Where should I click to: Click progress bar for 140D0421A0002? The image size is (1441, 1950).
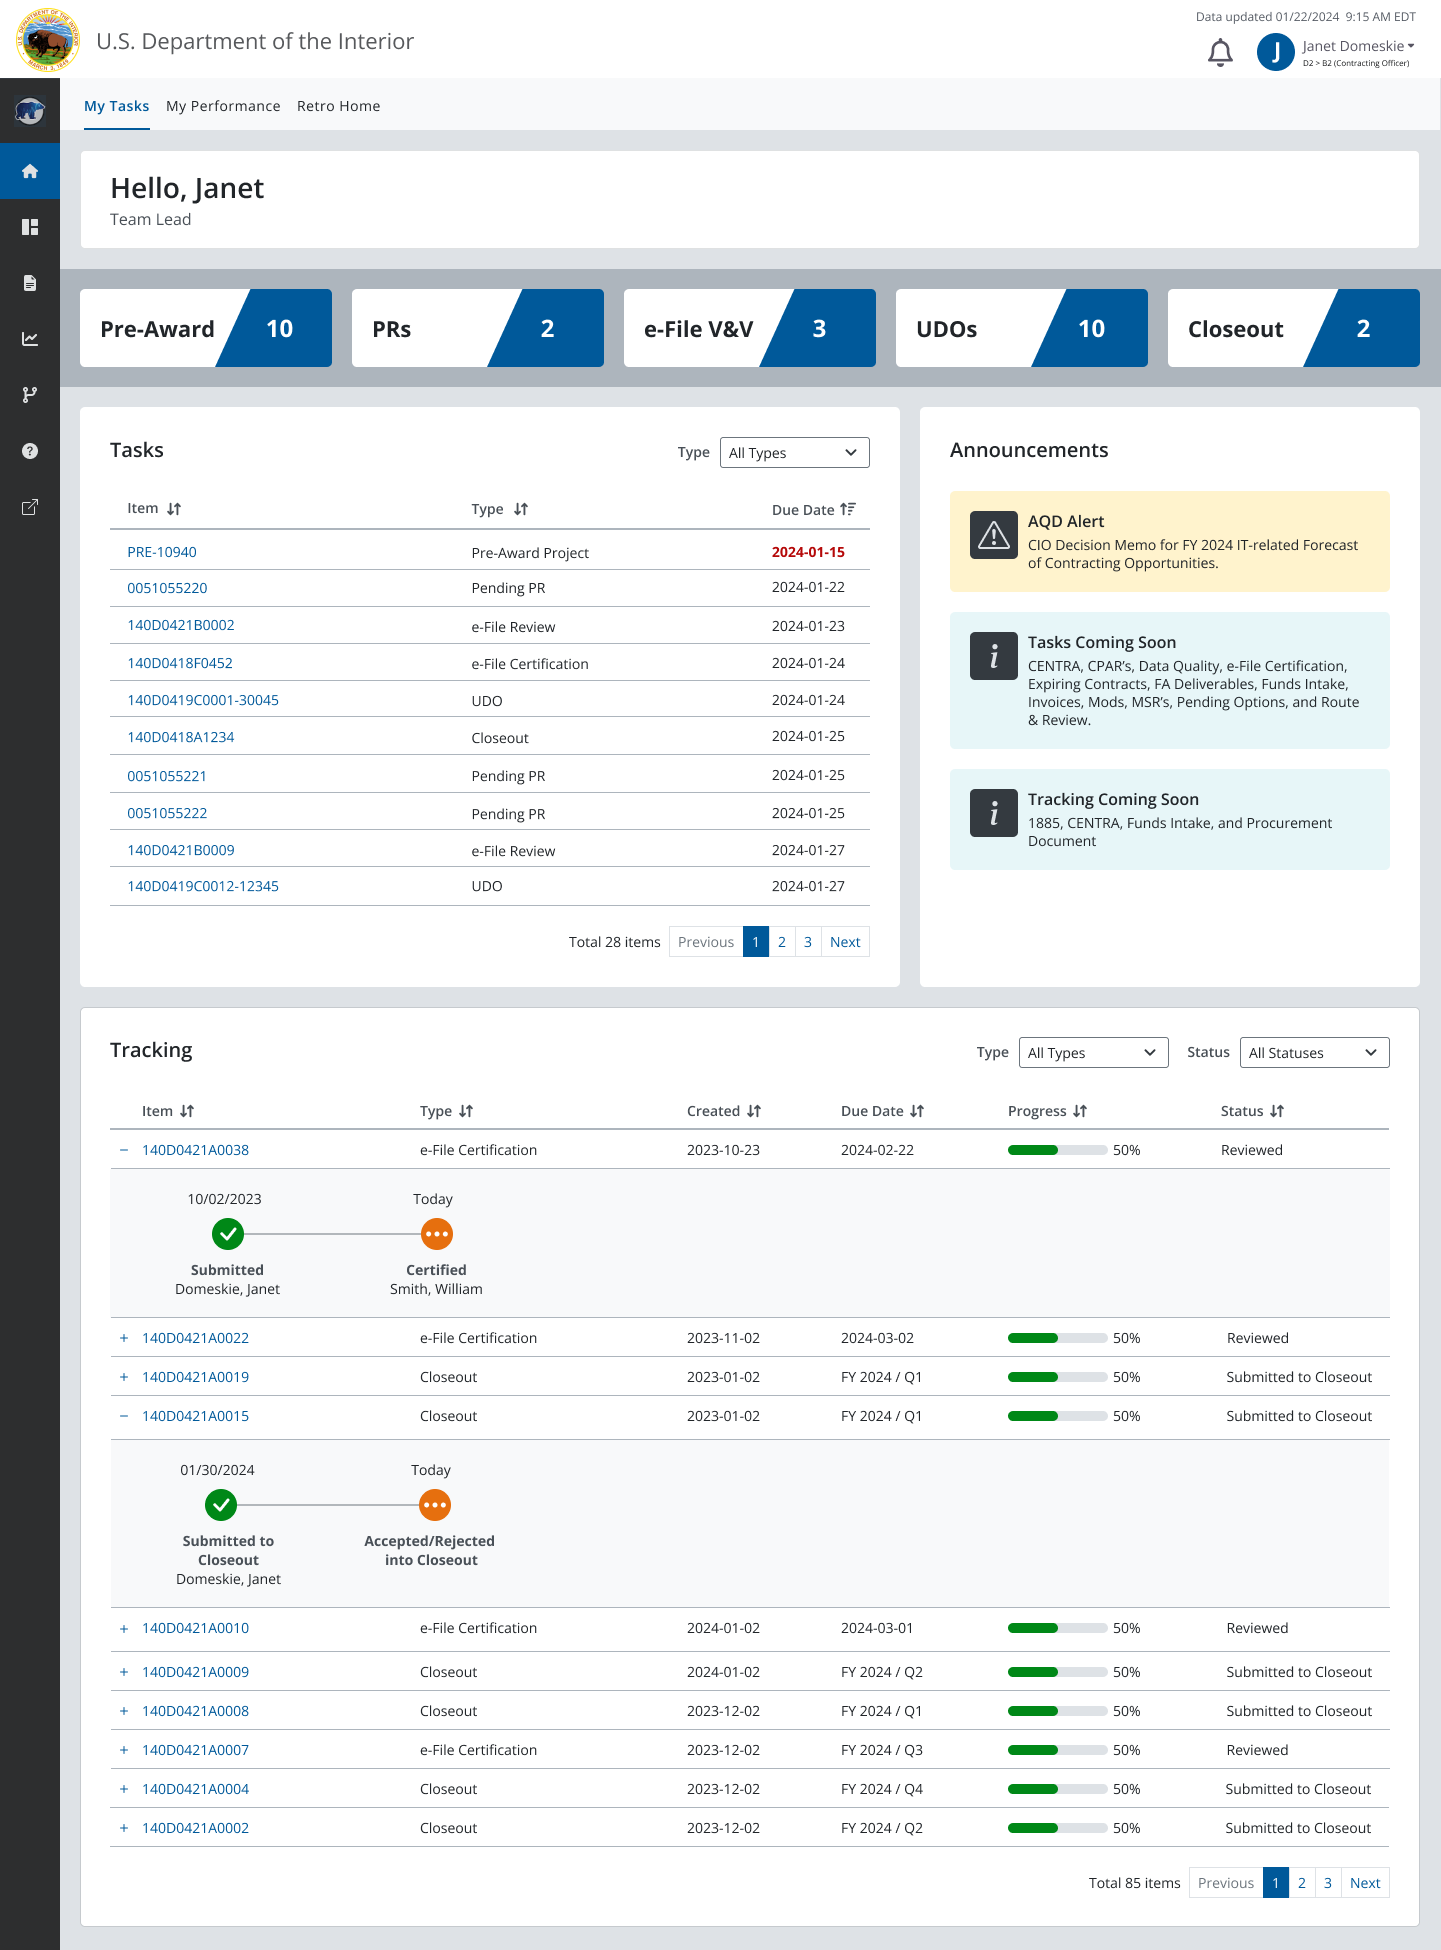click(x=1057, y=1828)
